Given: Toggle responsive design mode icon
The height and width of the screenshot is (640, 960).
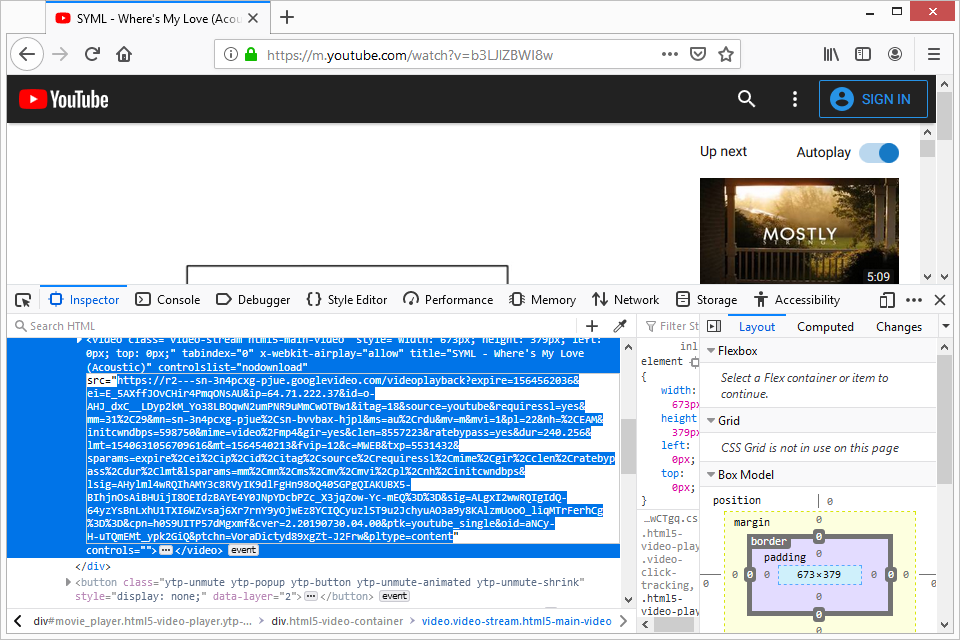Looking at the screenshot, I should (x=886, y=299).
